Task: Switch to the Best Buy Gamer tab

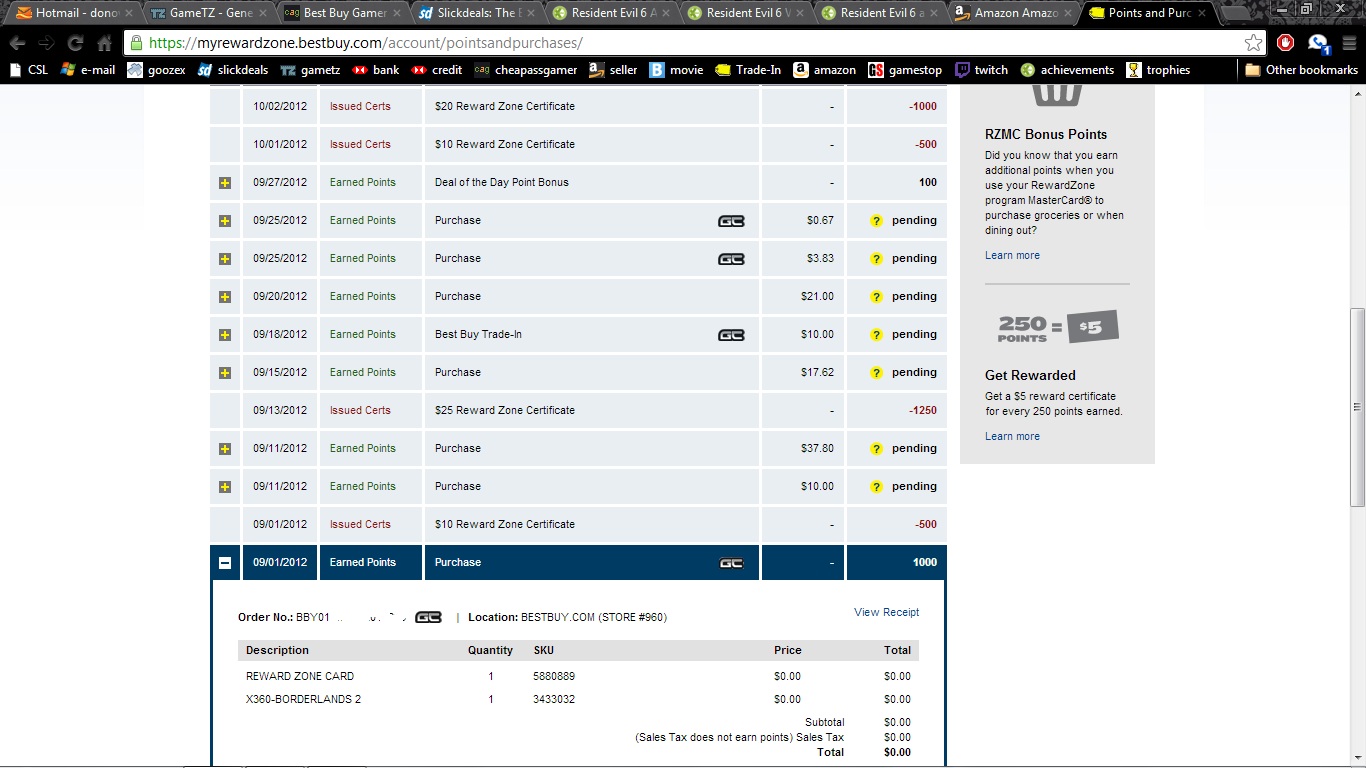Action: click(340, 13)
